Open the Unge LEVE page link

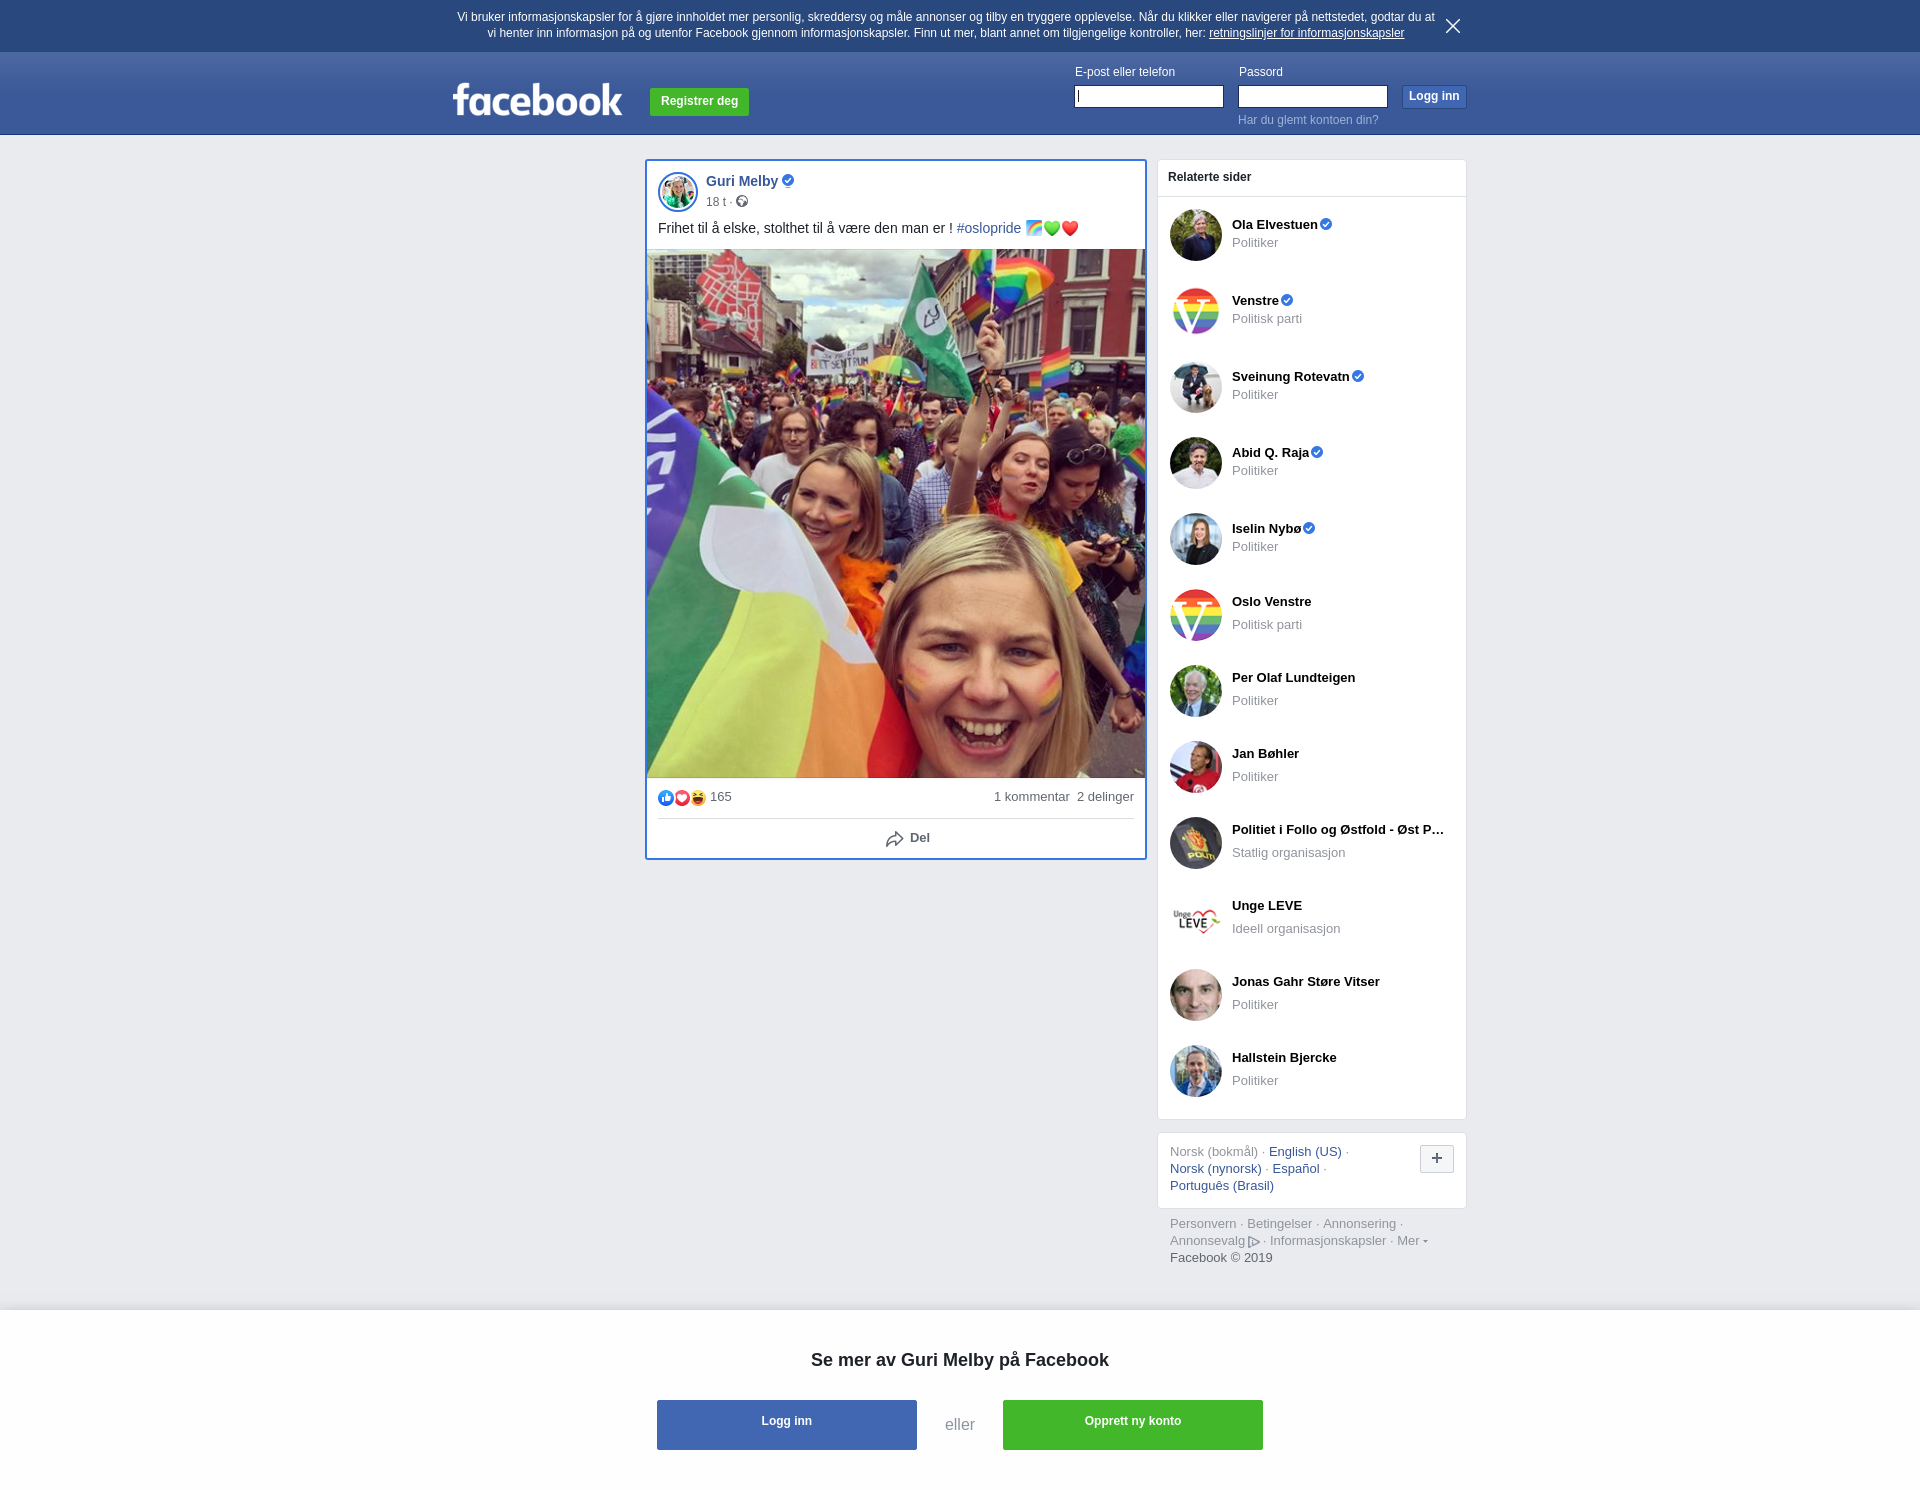1267,906
